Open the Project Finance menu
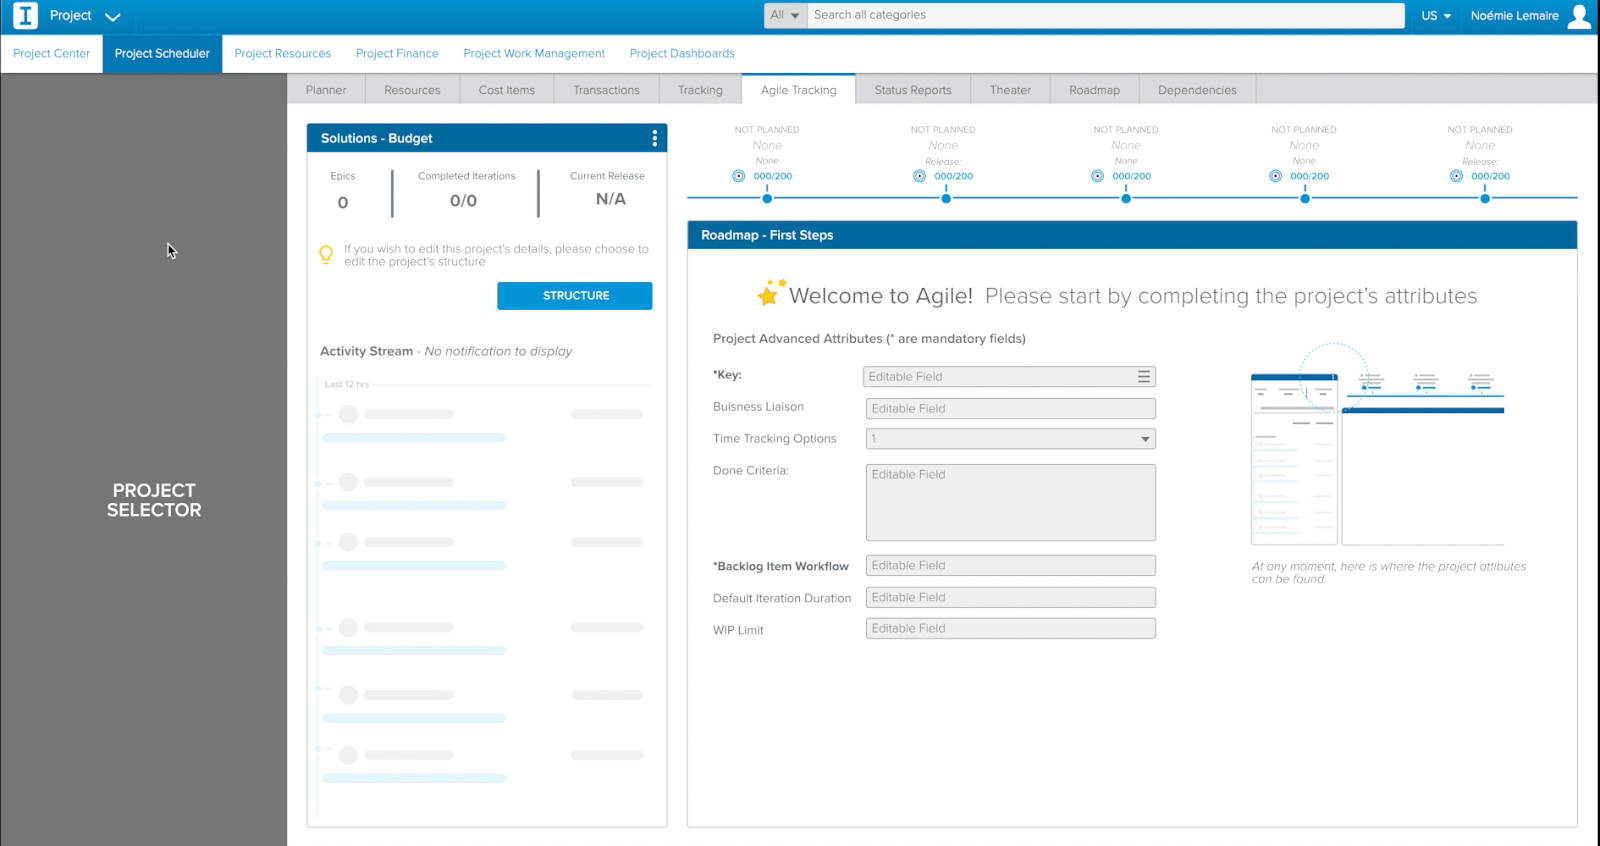 coord(397,54)
